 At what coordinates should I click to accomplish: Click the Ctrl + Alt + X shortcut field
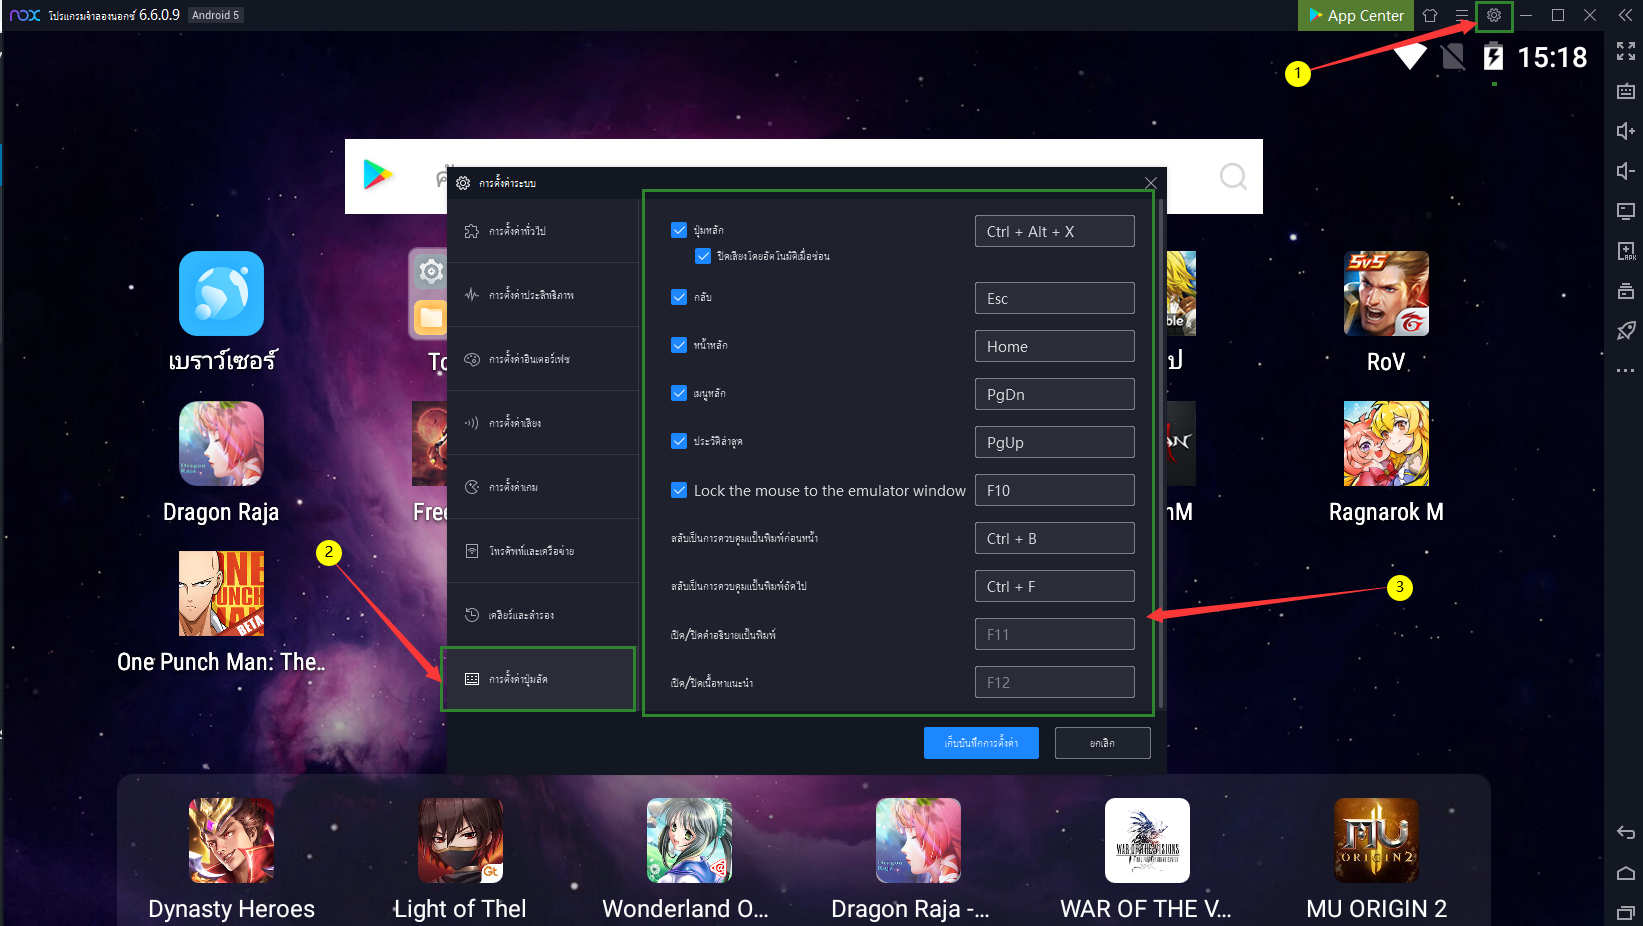pos(1054,231)
